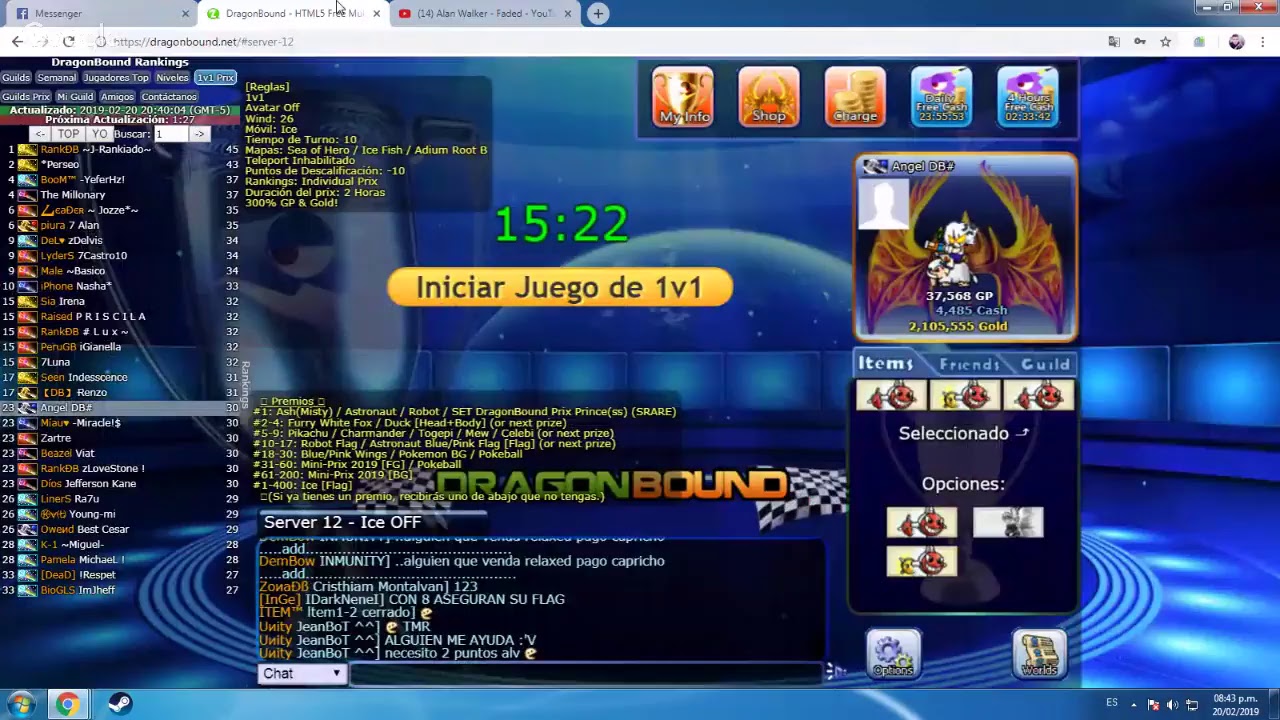The height and width of the screenshot is (720, 1280).
Task: Select the third selected item slot
Action: tap(1039, 396)
